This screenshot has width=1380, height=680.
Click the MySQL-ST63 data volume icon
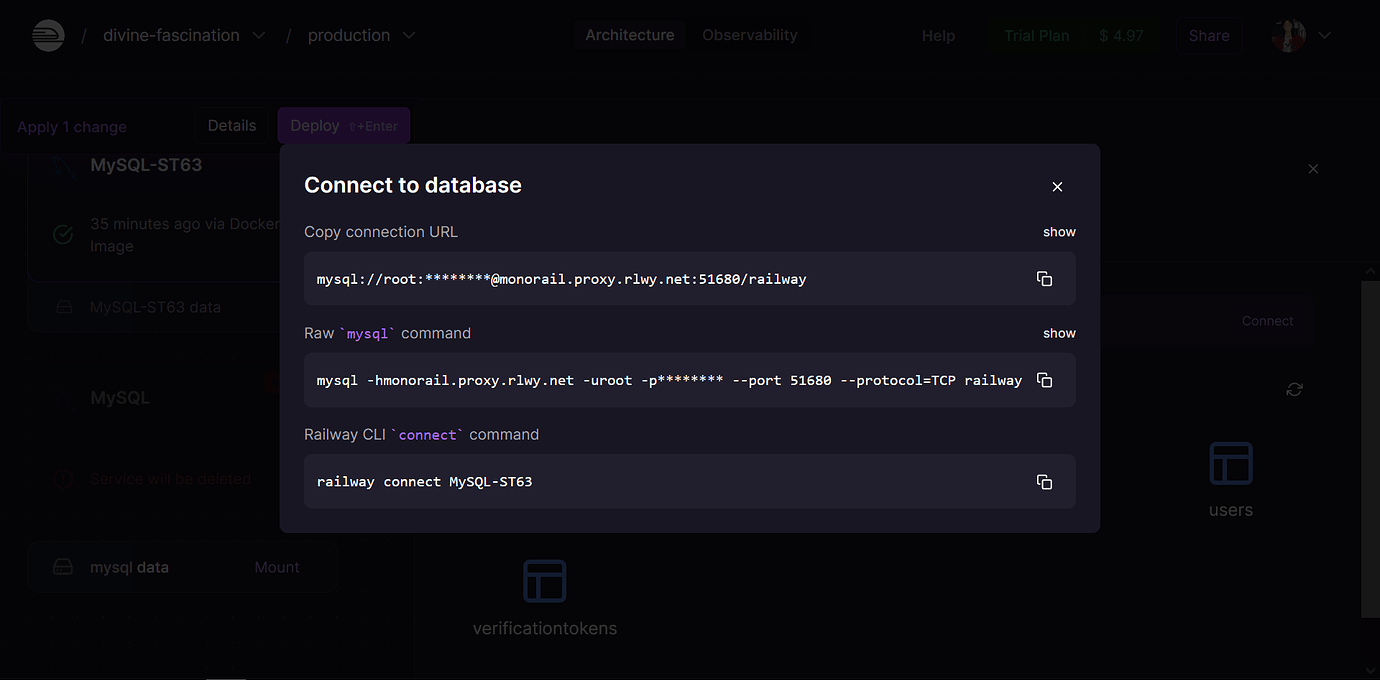(x=63, y=306)
